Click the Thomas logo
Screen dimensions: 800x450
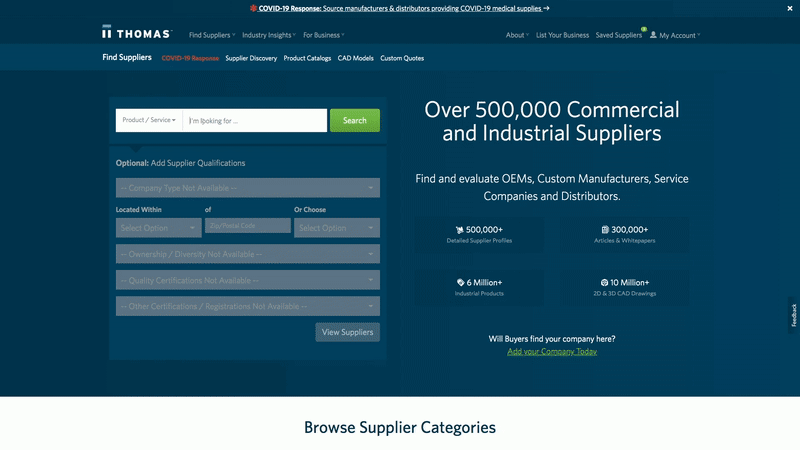coord(137,34)
